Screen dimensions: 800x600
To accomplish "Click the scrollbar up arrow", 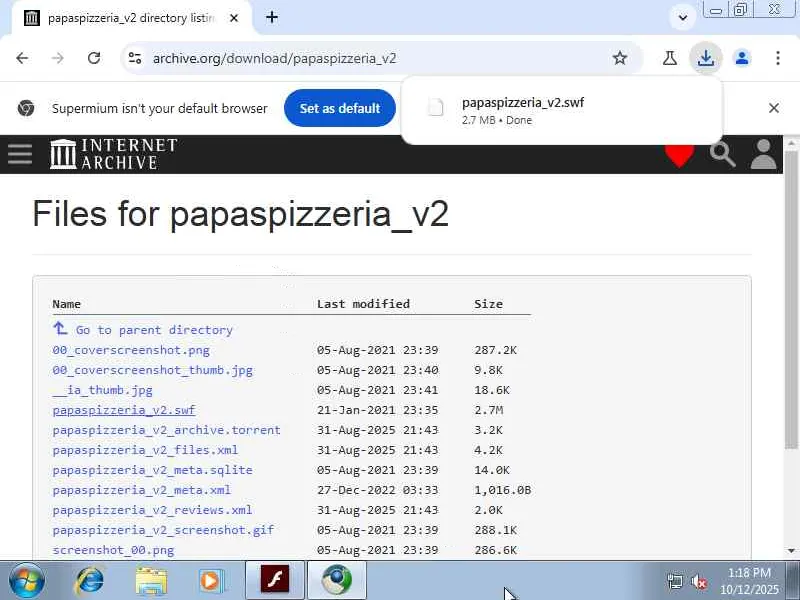I will [x=791, y=142].
